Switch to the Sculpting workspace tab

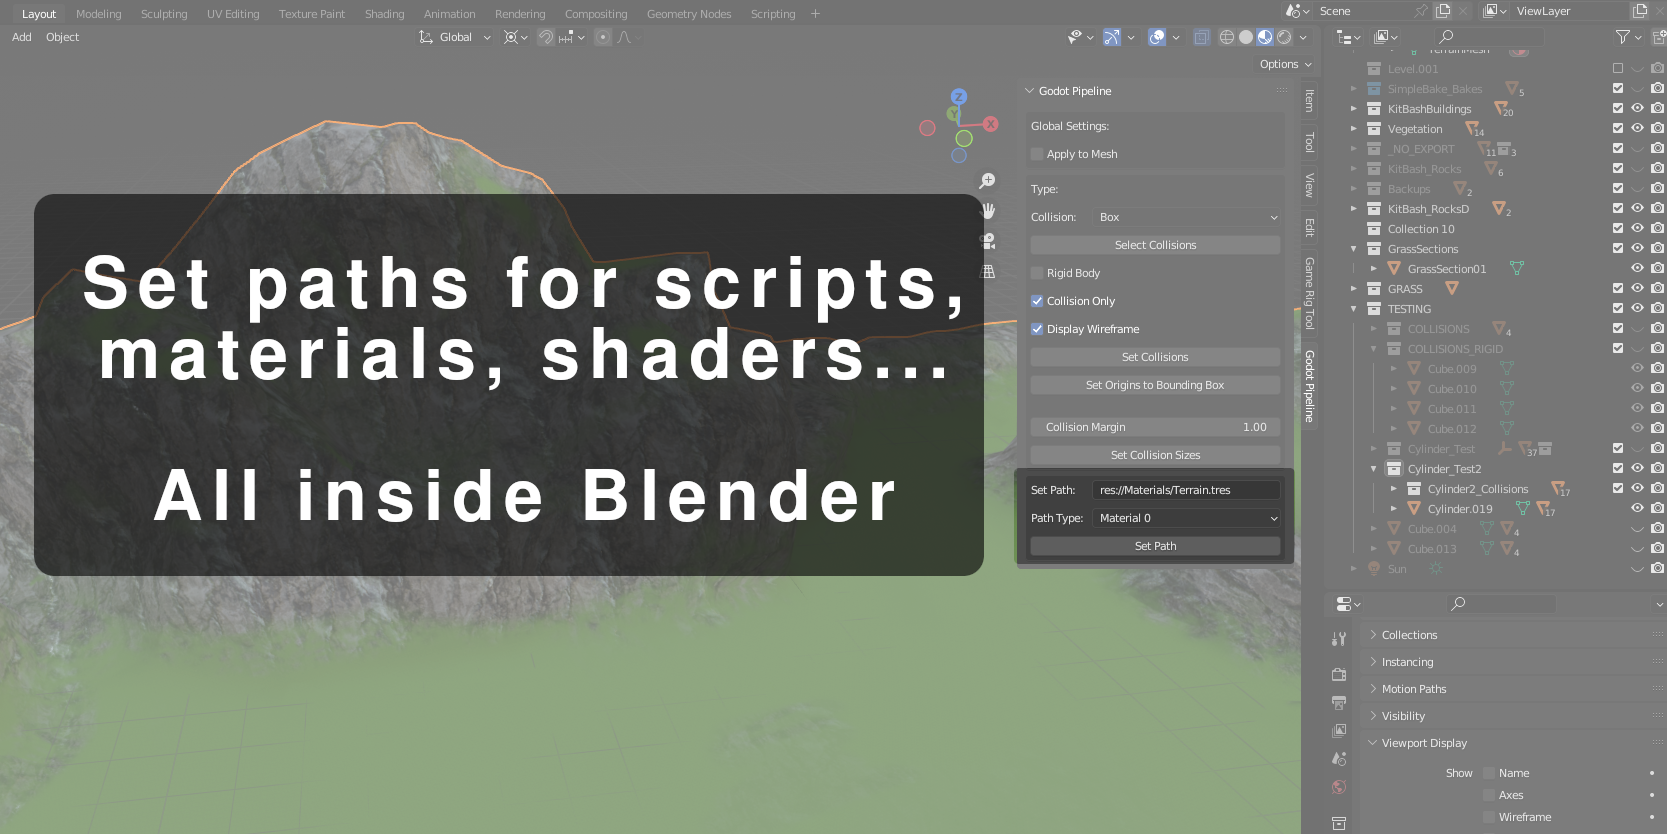click(164, 14)
